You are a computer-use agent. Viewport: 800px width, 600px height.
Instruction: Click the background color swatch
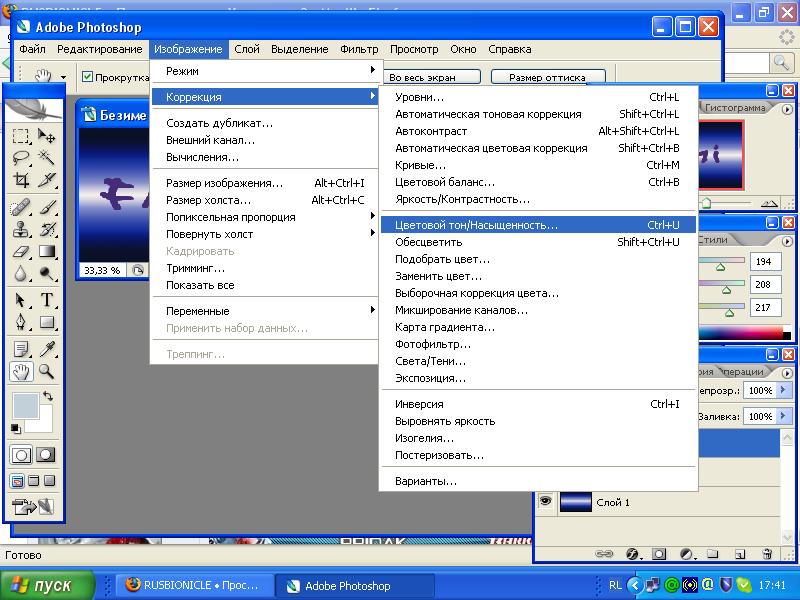click(x=44, y=425)
